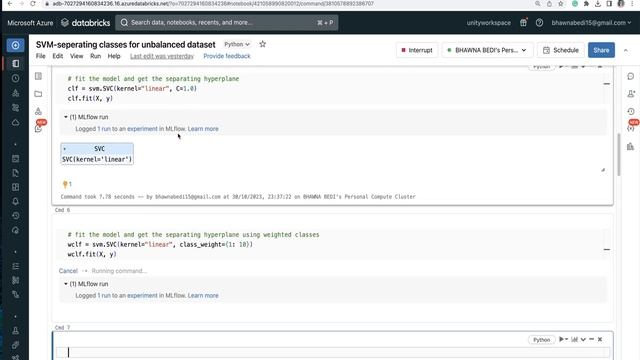Collapse the weighted classes cell with dash
Screen dimensions: 640x360
[x=607, y=249]
